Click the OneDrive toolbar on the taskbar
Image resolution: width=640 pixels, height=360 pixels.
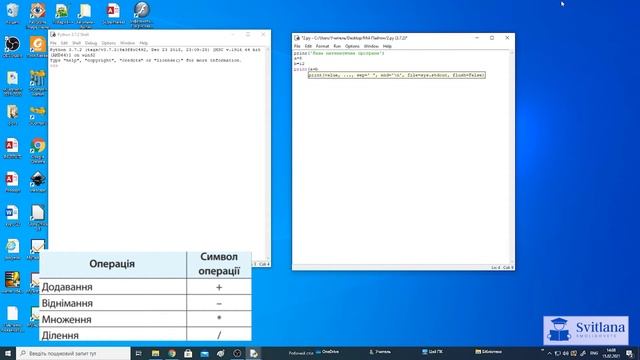328,352
